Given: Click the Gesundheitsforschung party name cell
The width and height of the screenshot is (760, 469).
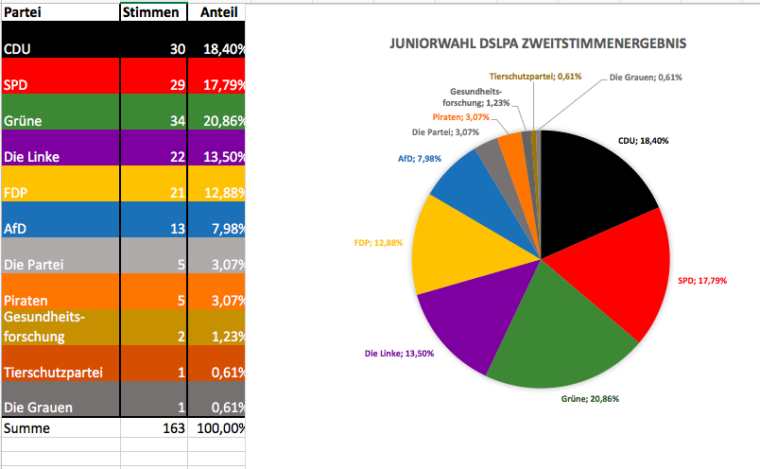Looking at the screenshot, I should [x=60, y=327].
